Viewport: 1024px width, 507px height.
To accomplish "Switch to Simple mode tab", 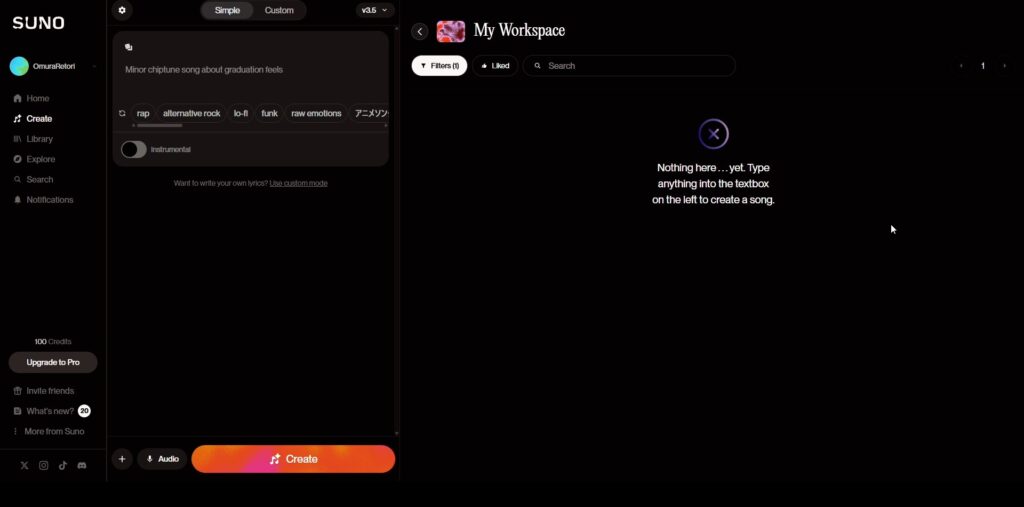I will point(227,10).
